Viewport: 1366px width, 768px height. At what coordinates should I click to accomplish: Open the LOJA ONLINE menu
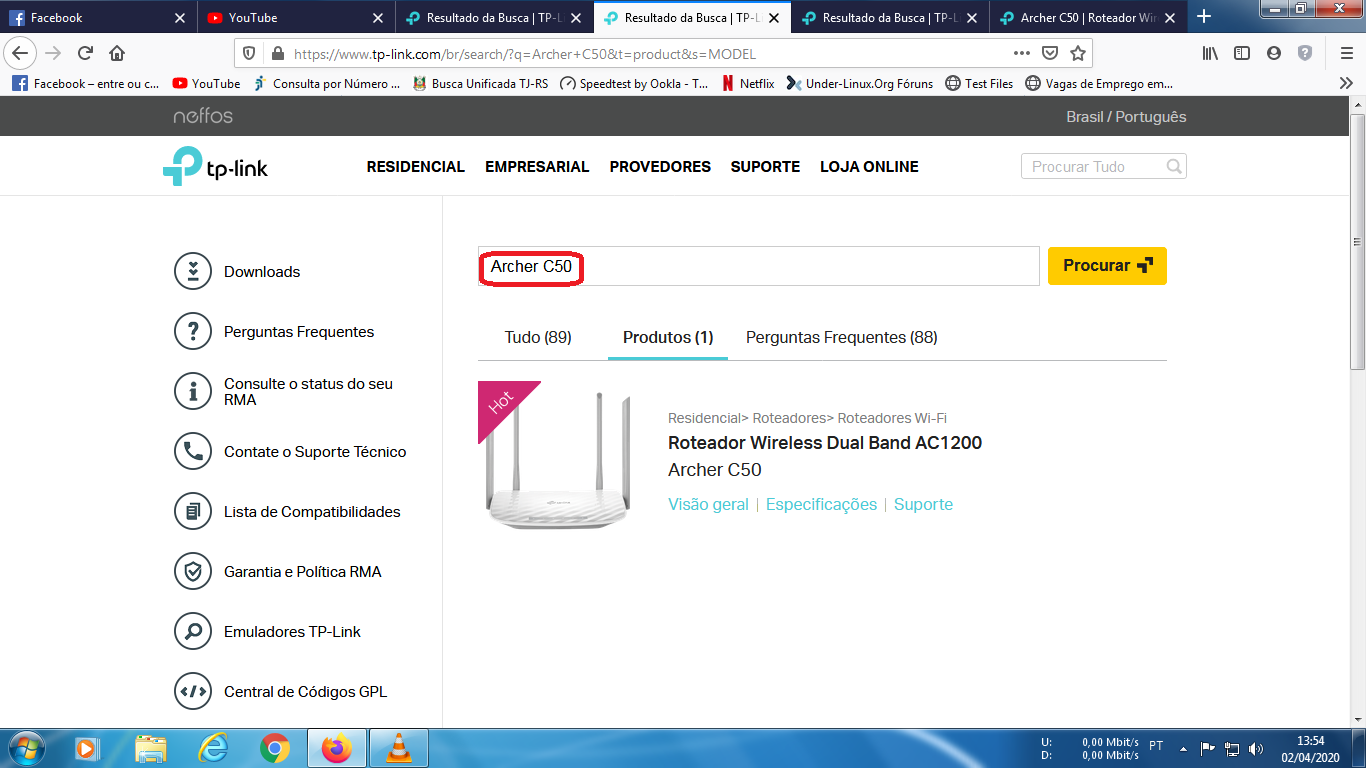tap(869, 167)
